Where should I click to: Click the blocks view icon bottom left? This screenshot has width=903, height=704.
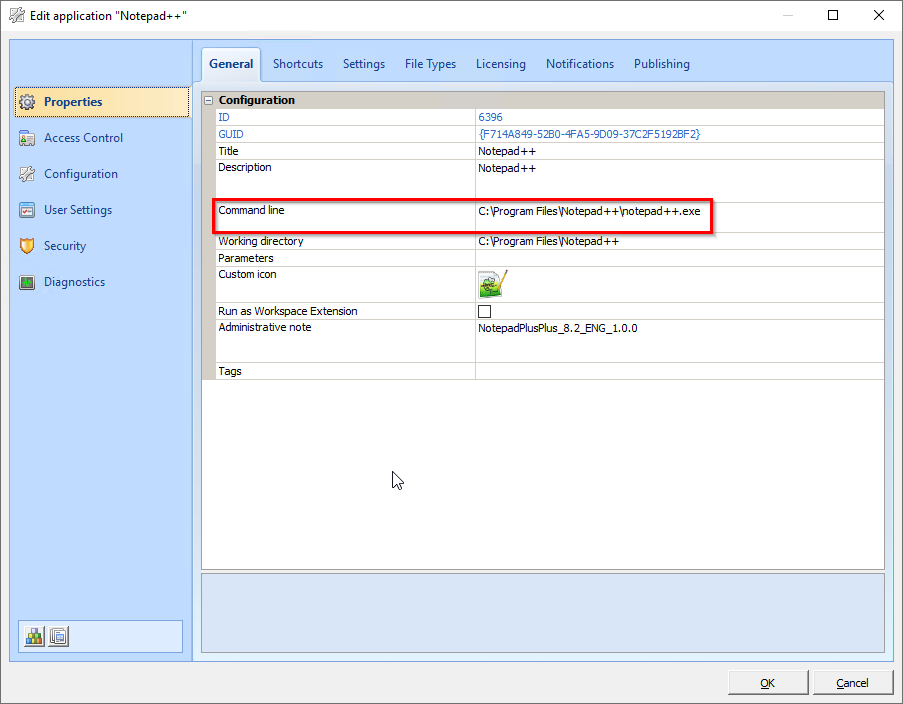tap(33, 636)
